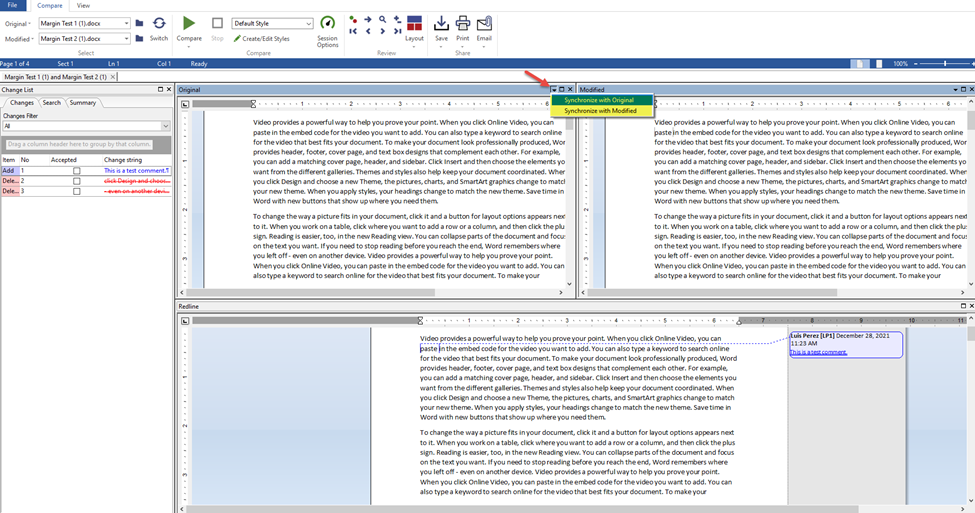Close the comparison document tab

coord(113,77)
